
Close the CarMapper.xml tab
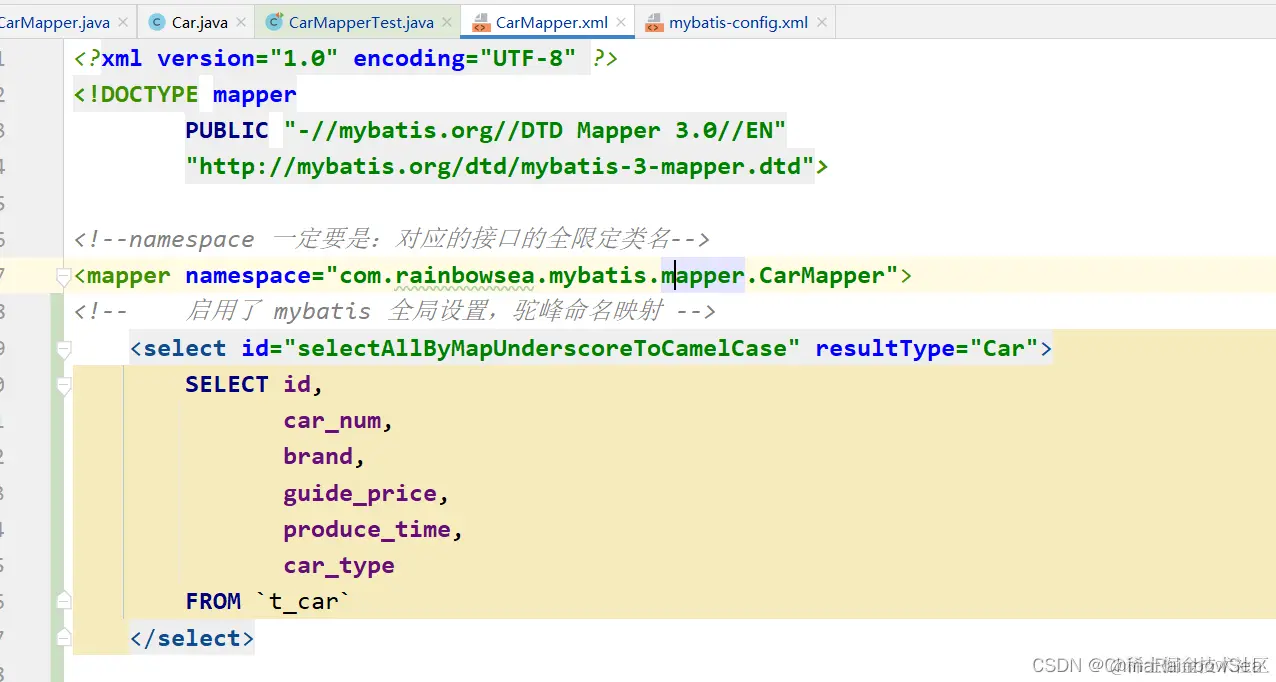click(x=621, y=22)
